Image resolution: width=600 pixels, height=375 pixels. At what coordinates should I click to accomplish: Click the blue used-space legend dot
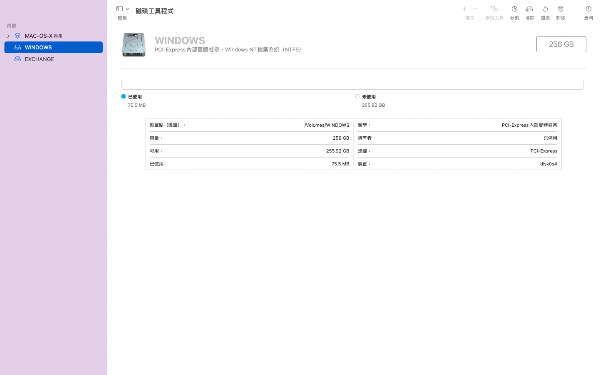point(123,96)
